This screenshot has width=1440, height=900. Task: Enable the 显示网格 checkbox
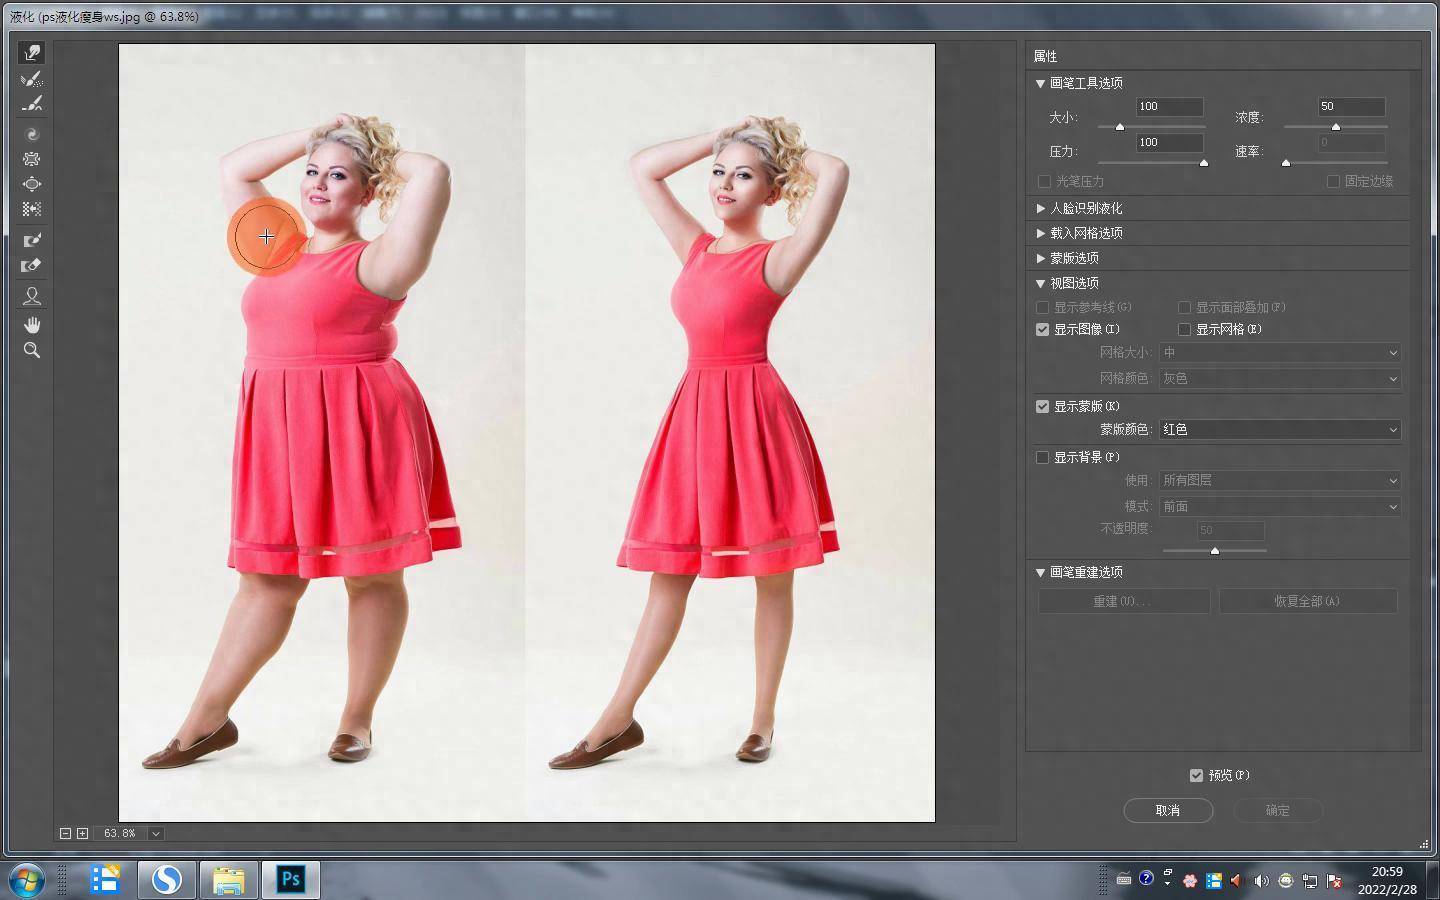click(x=1185, y=329)
